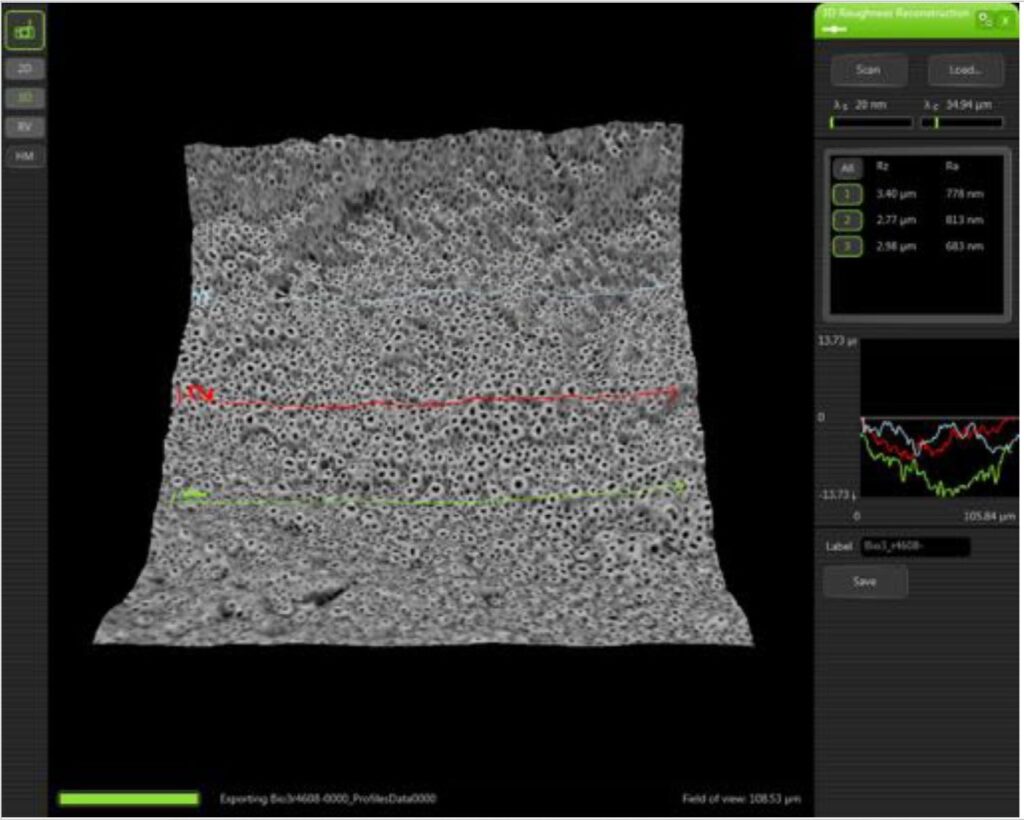1024x820 pixels.
Task: Click the Scan button
Action: pyautogui.click(x=868, y=70)
